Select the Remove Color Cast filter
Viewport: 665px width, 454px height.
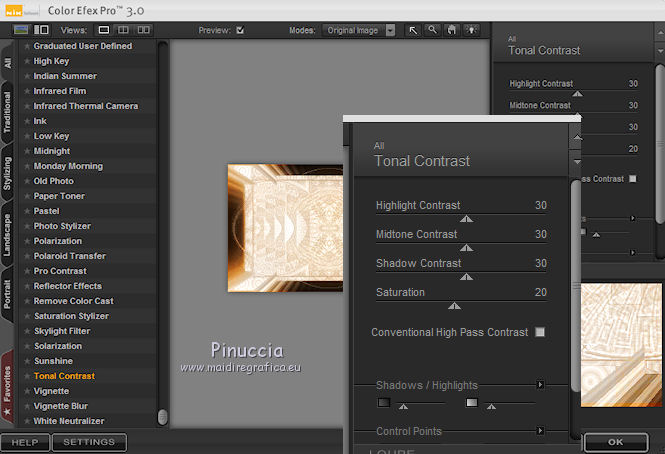(x=73, y=301)
